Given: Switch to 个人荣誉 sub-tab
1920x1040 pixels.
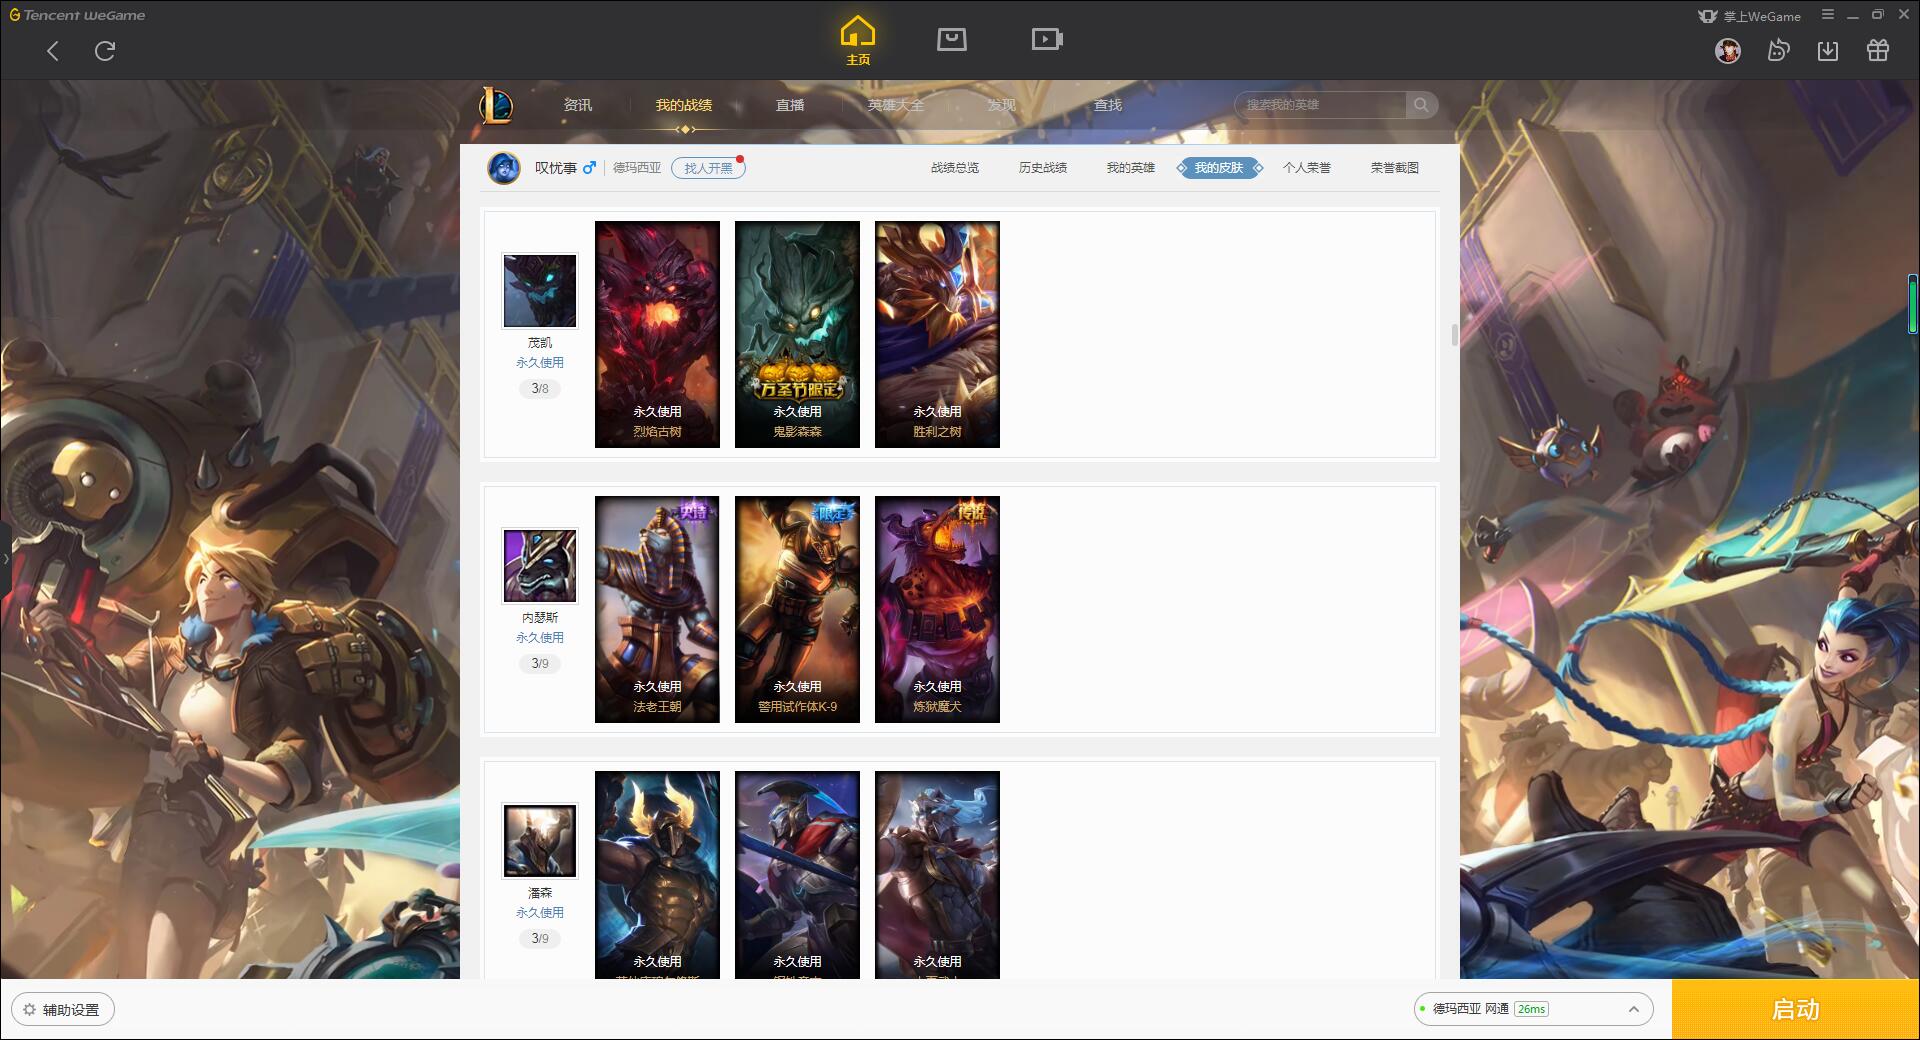Looking at the screenshot, I should (1307, 168).
